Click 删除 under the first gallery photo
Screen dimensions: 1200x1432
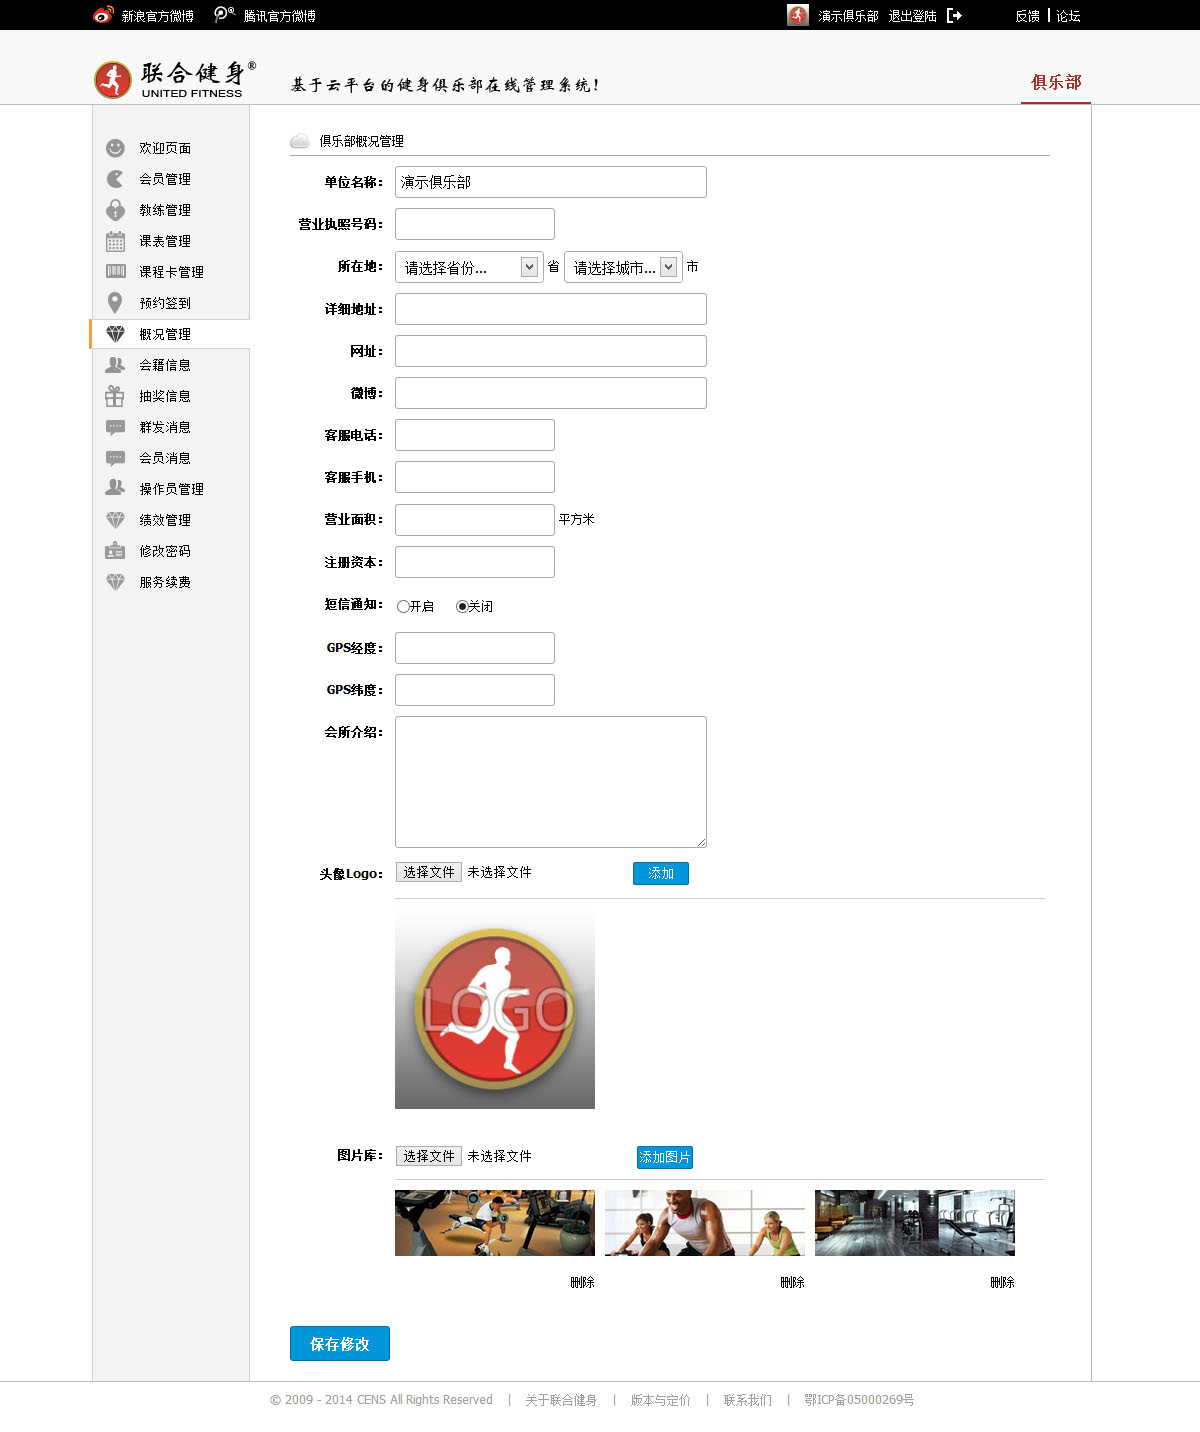tap(582, 1282)
